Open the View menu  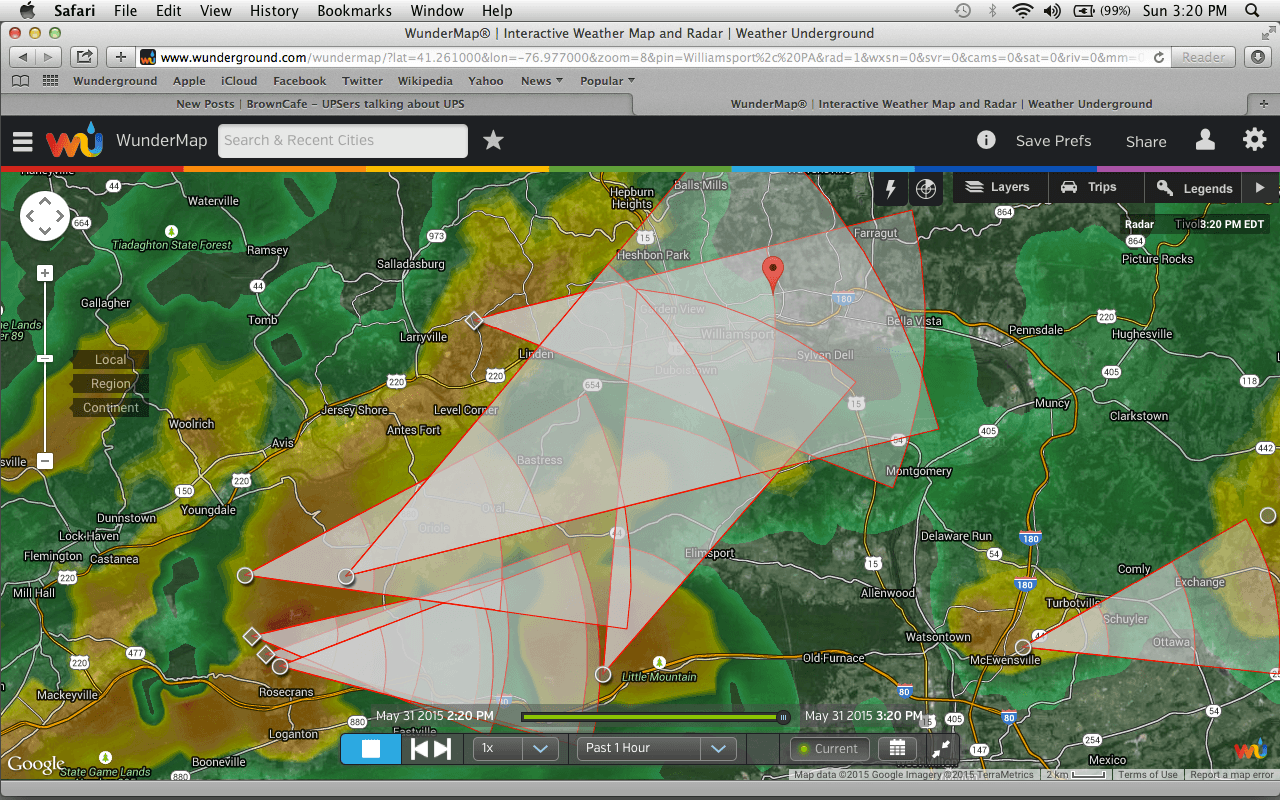[x=216, y=11]
